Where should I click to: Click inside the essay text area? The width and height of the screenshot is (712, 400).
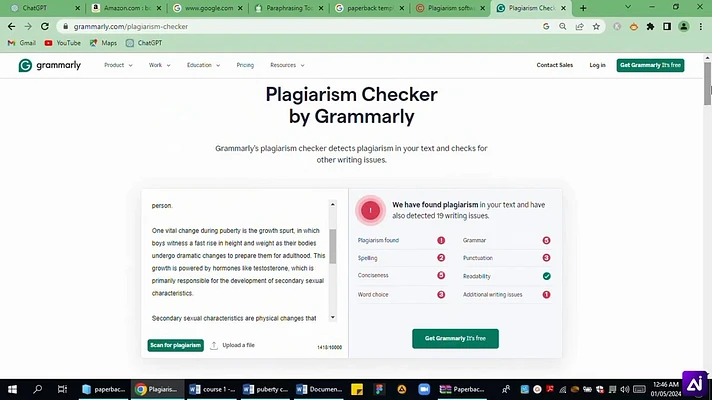click(x=238, y=262)
